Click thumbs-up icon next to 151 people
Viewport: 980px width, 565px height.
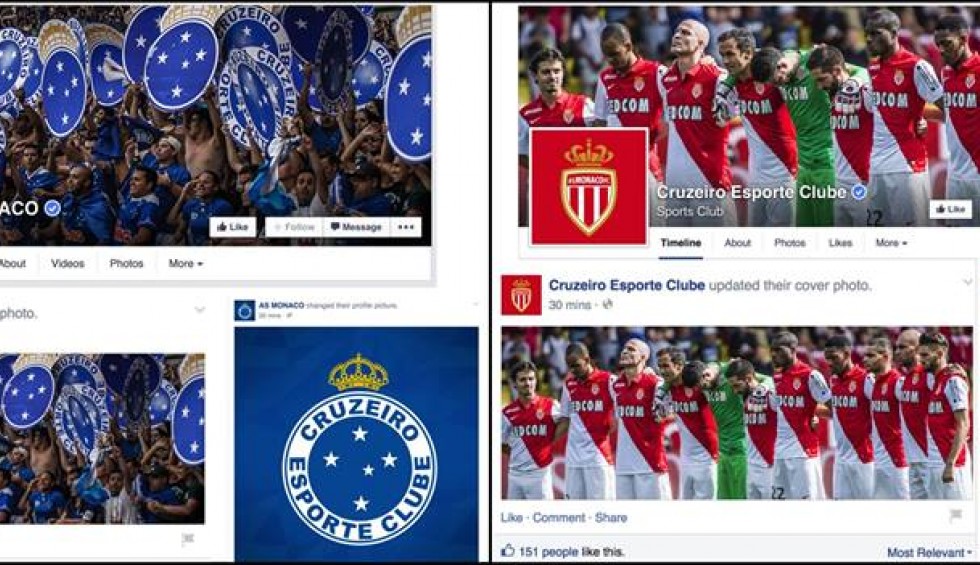click(x=508, y=551)
